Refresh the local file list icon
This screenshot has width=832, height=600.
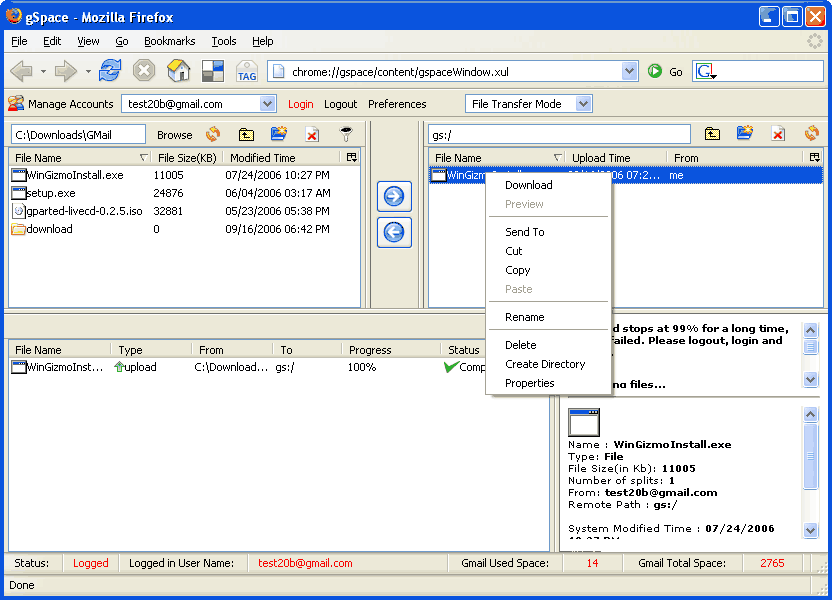pyautogui.click(x=213, y=134)
